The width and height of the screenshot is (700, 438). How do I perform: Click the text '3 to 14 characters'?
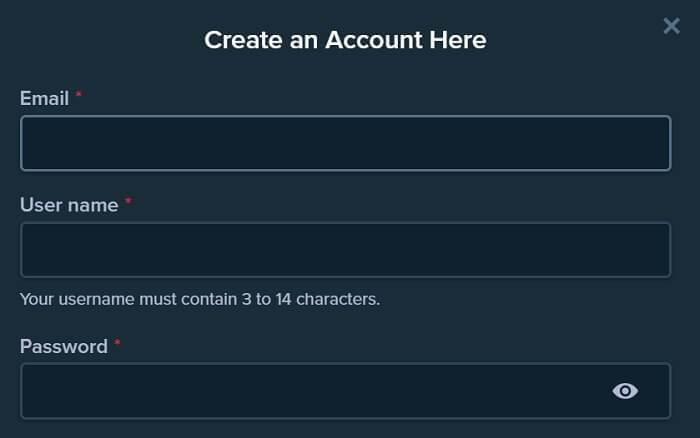click(311, 299)
